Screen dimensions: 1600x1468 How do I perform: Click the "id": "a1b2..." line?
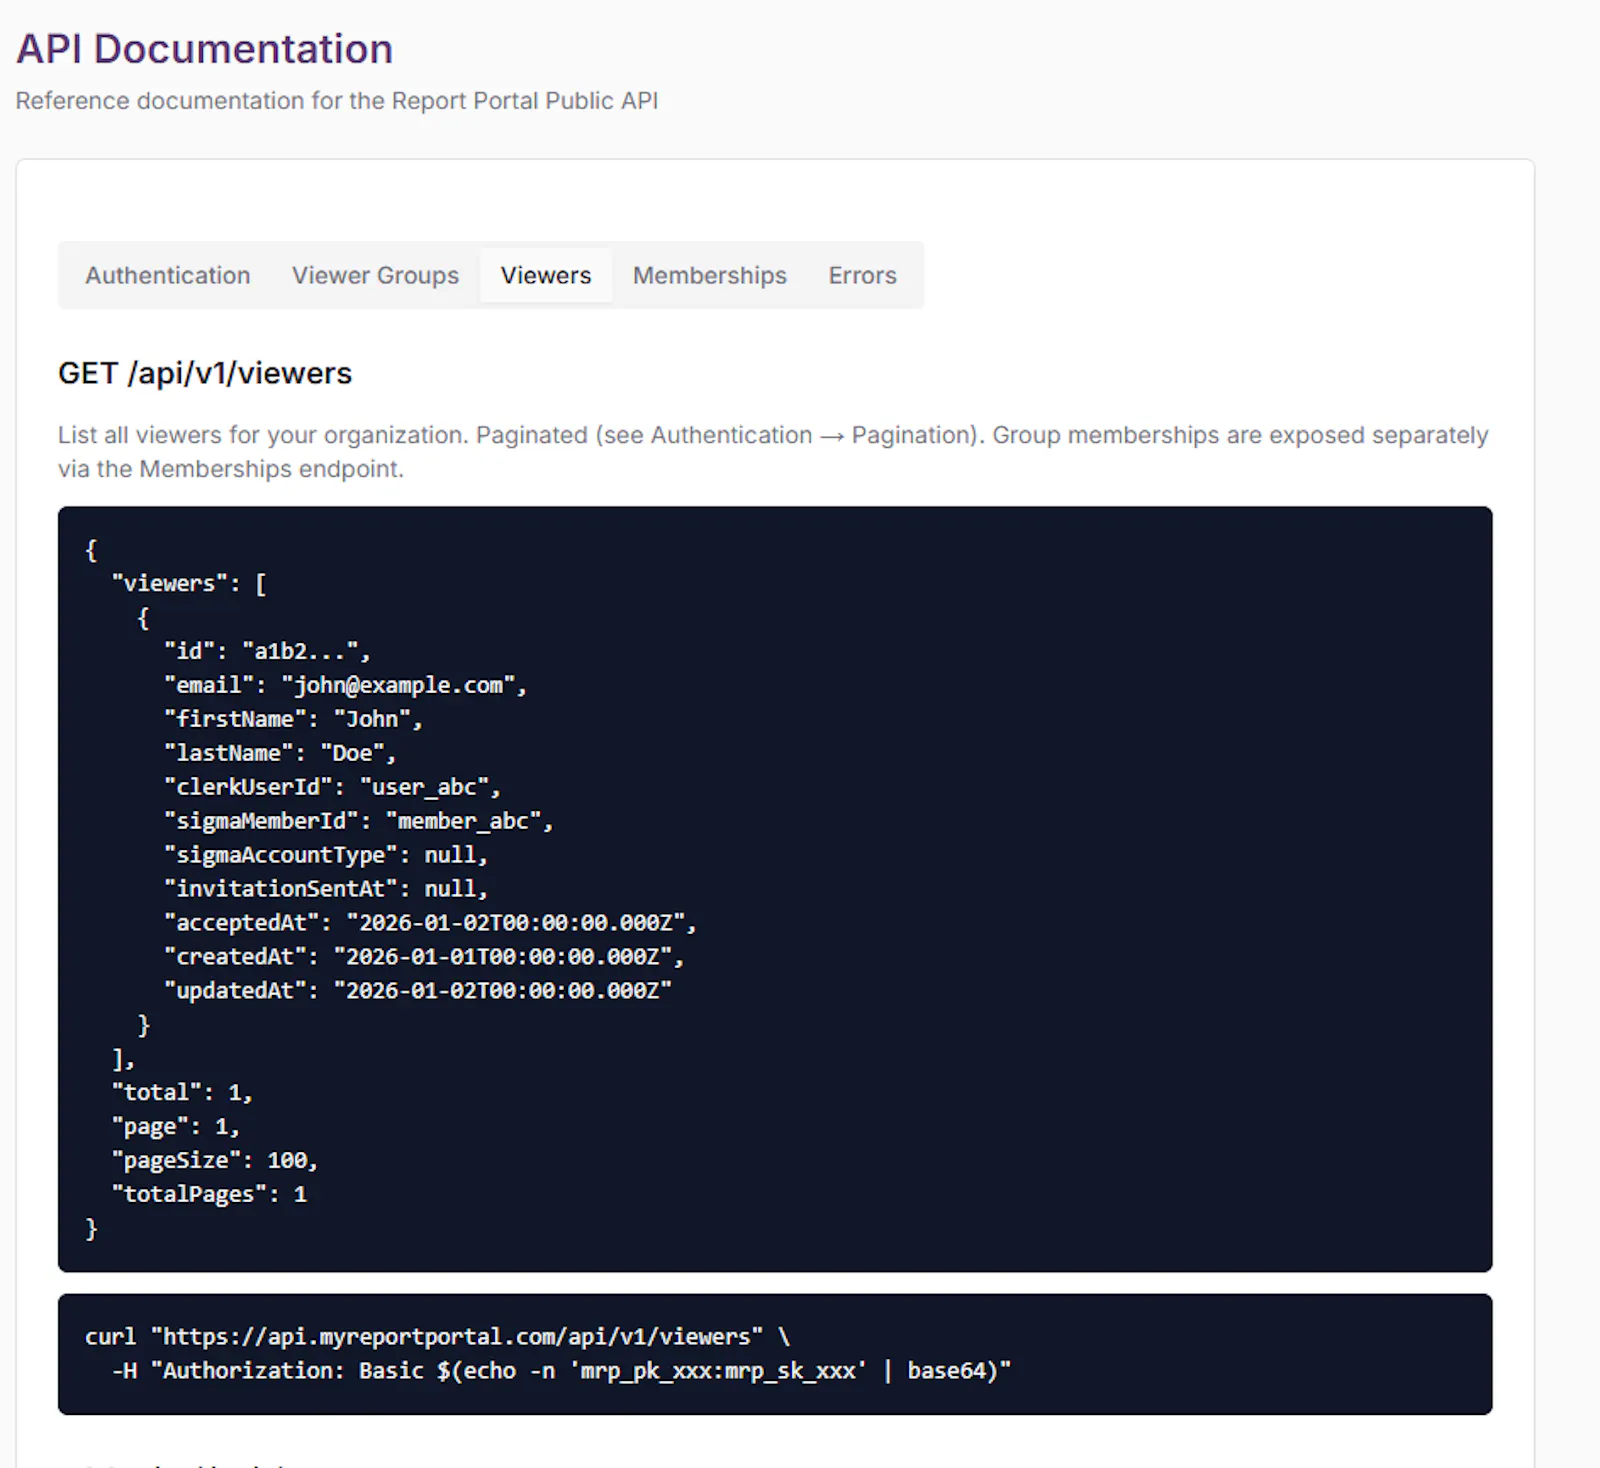(x=267, y=651)
